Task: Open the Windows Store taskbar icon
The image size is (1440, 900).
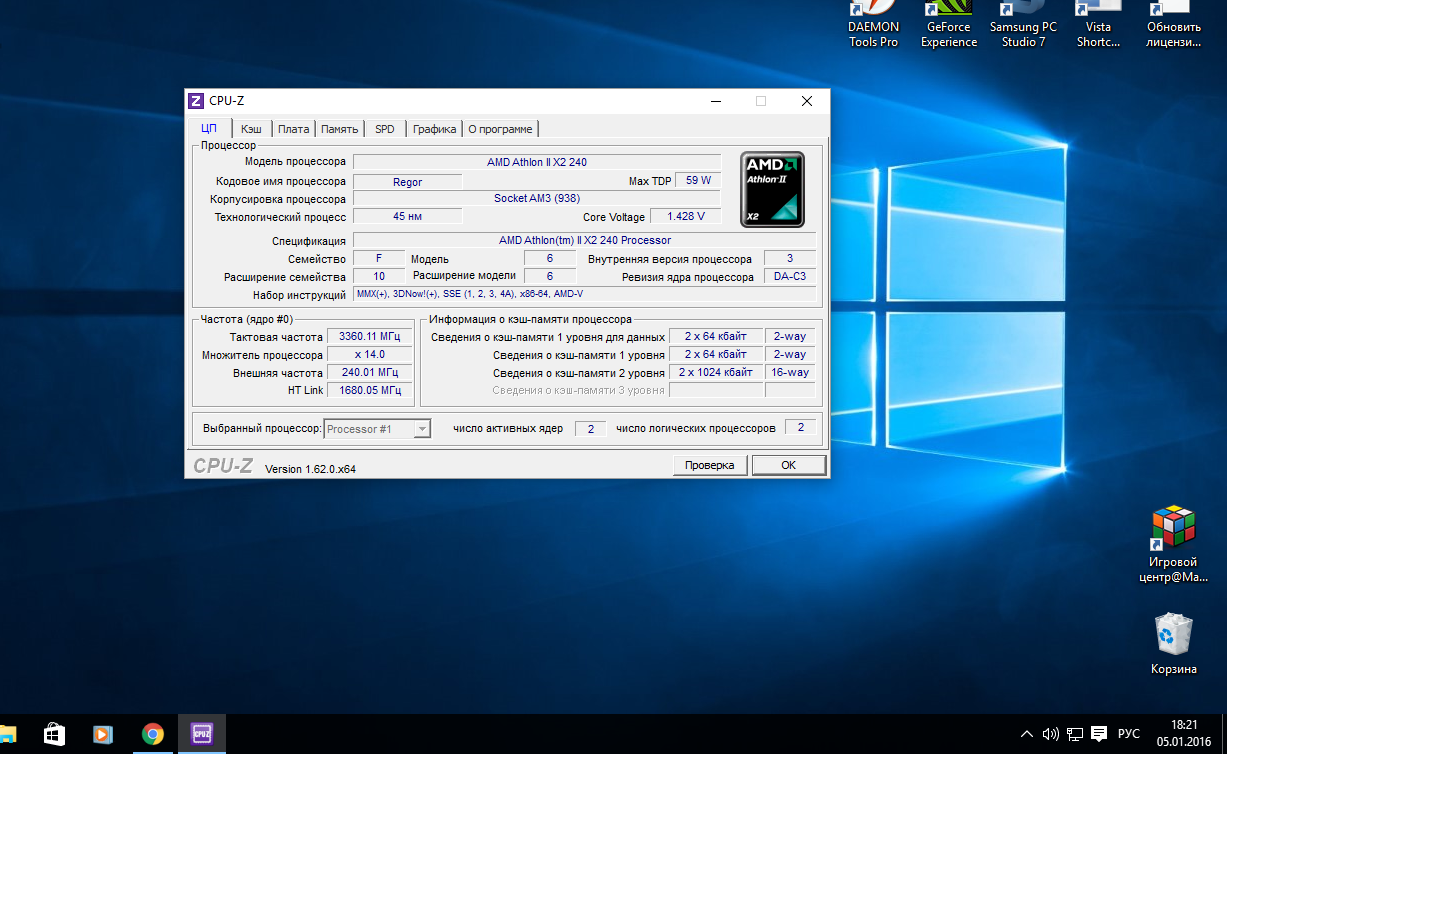Action: pos(54,734)
